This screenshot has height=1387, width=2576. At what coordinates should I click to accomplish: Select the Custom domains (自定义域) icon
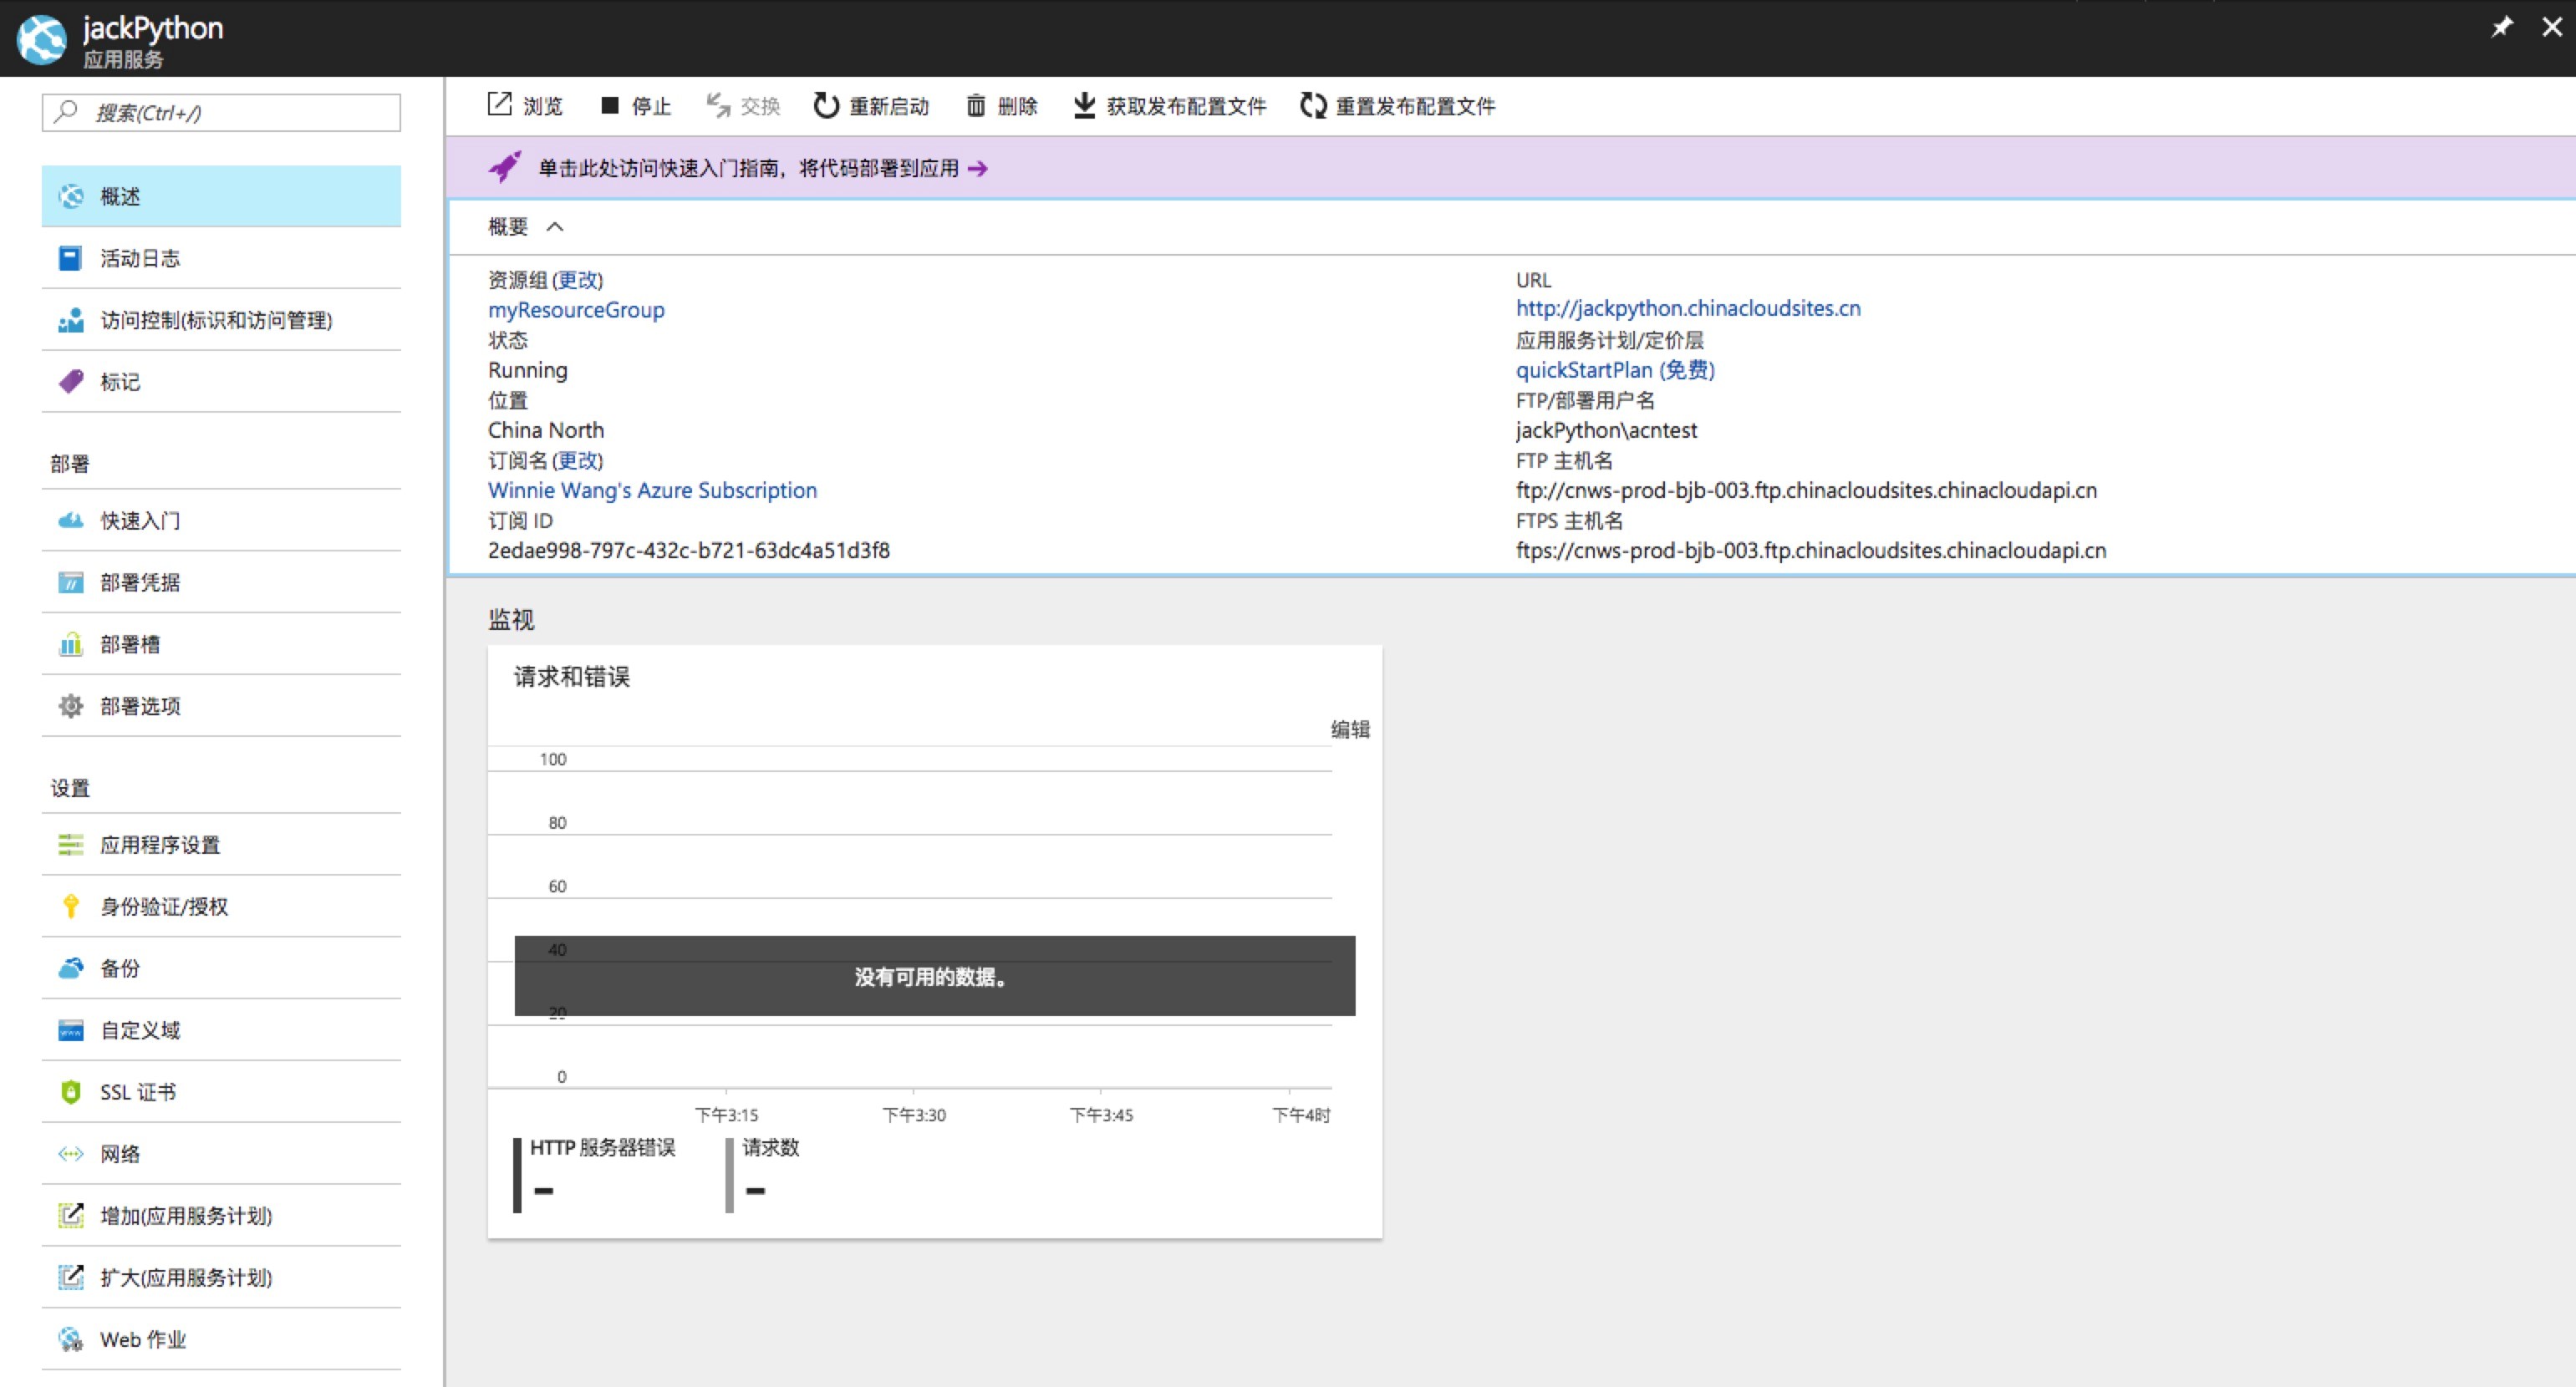(x=70, y=1030)
